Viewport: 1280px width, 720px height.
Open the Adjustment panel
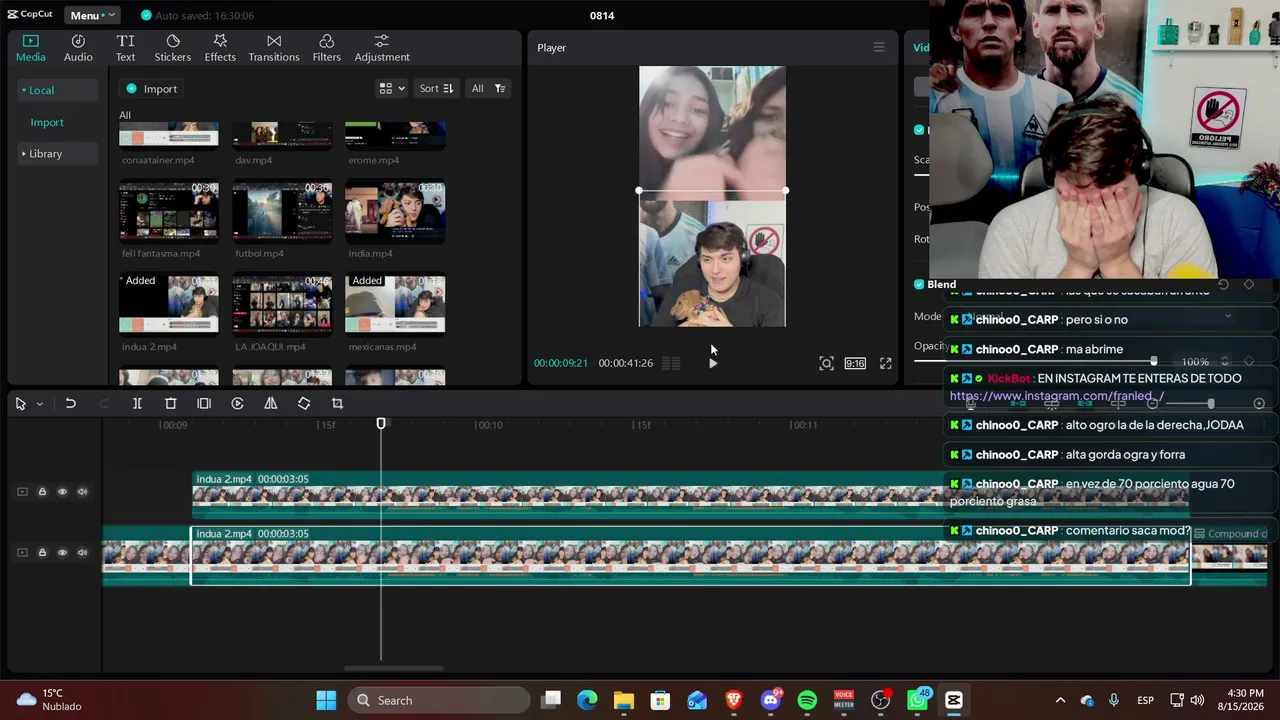click(x=382, y=48)
